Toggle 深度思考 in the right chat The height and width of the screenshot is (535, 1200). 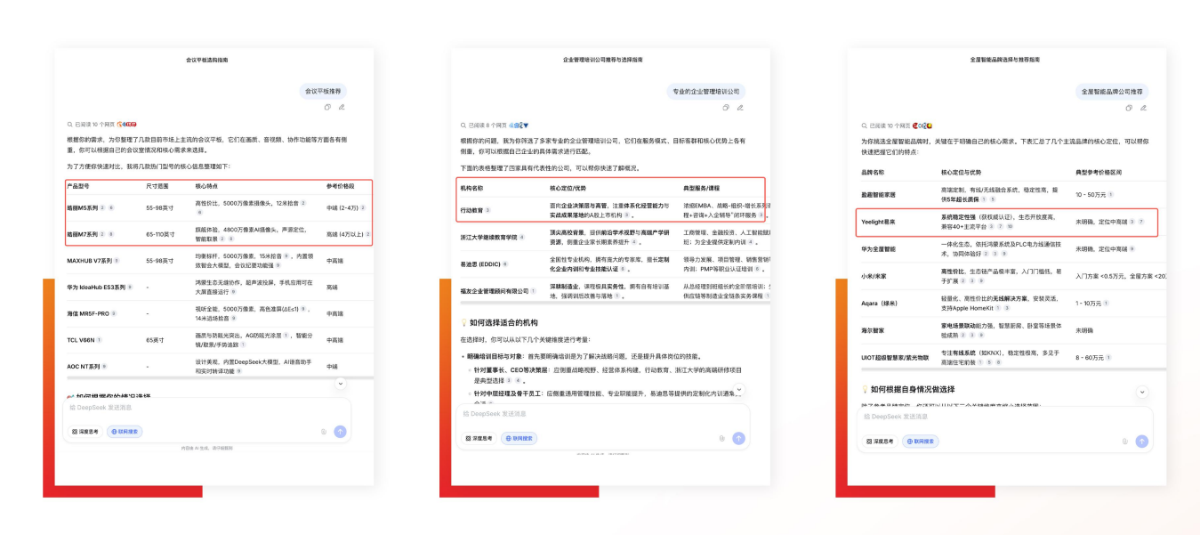click(883, 440)
